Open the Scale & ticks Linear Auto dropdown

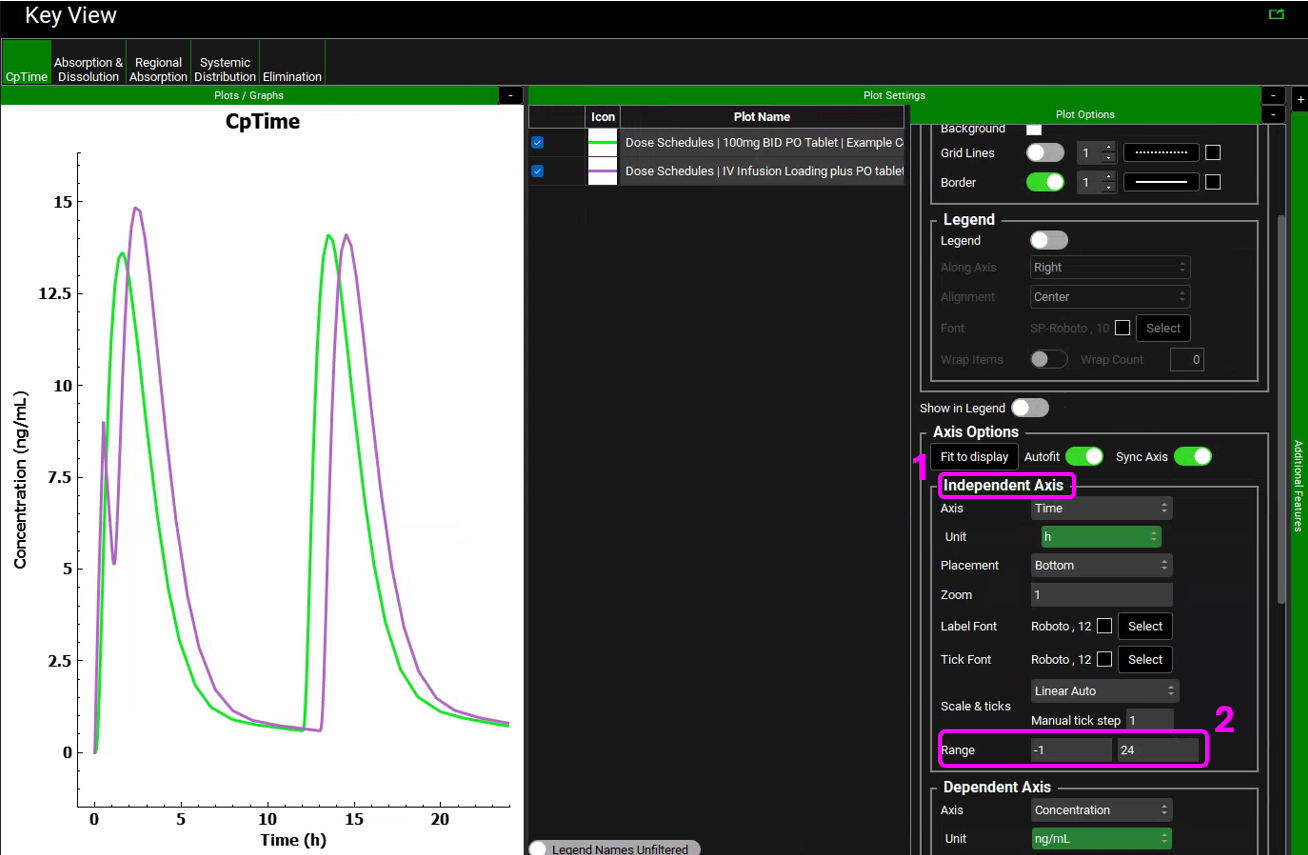coord(1105,691)
